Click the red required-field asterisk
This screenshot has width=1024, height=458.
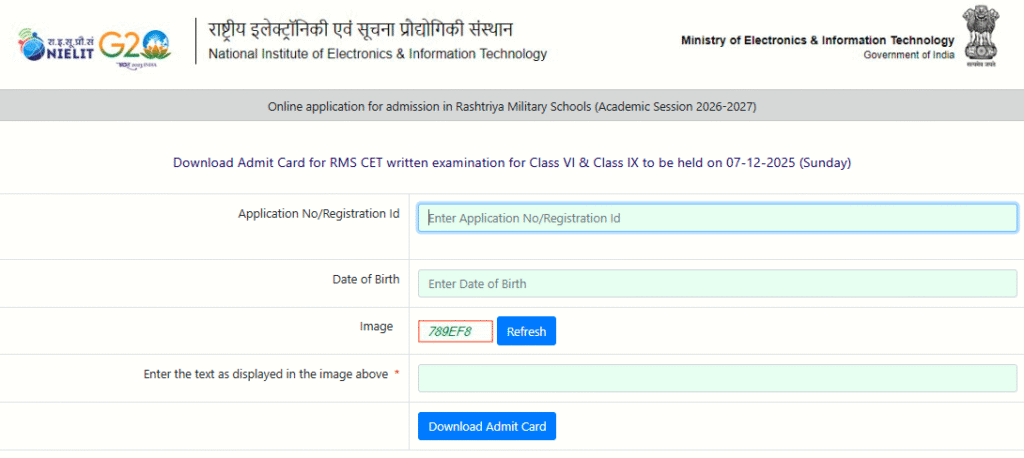pos(397,374)
